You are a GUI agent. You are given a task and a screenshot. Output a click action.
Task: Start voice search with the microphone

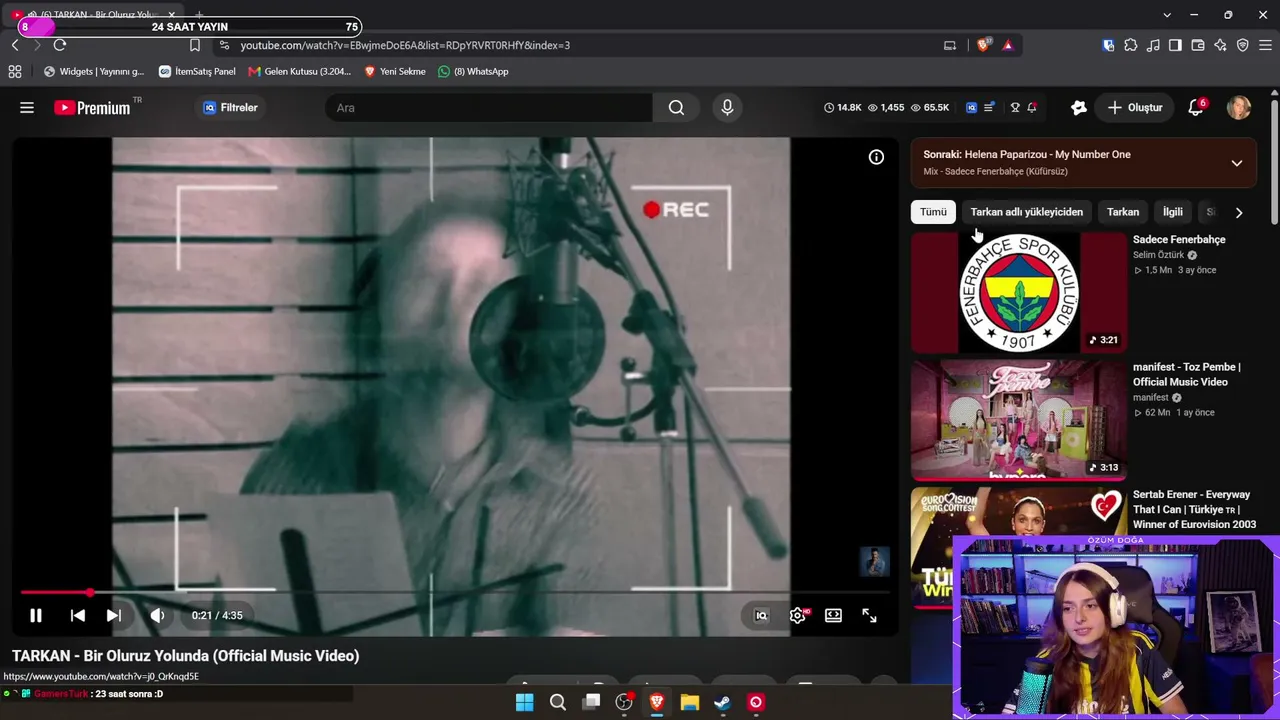(727, 108)
